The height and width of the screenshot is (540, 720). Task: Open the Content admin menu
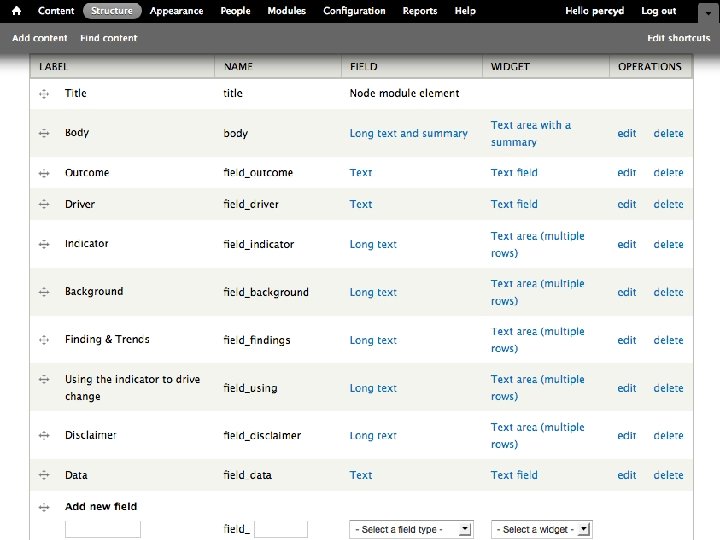56,11
